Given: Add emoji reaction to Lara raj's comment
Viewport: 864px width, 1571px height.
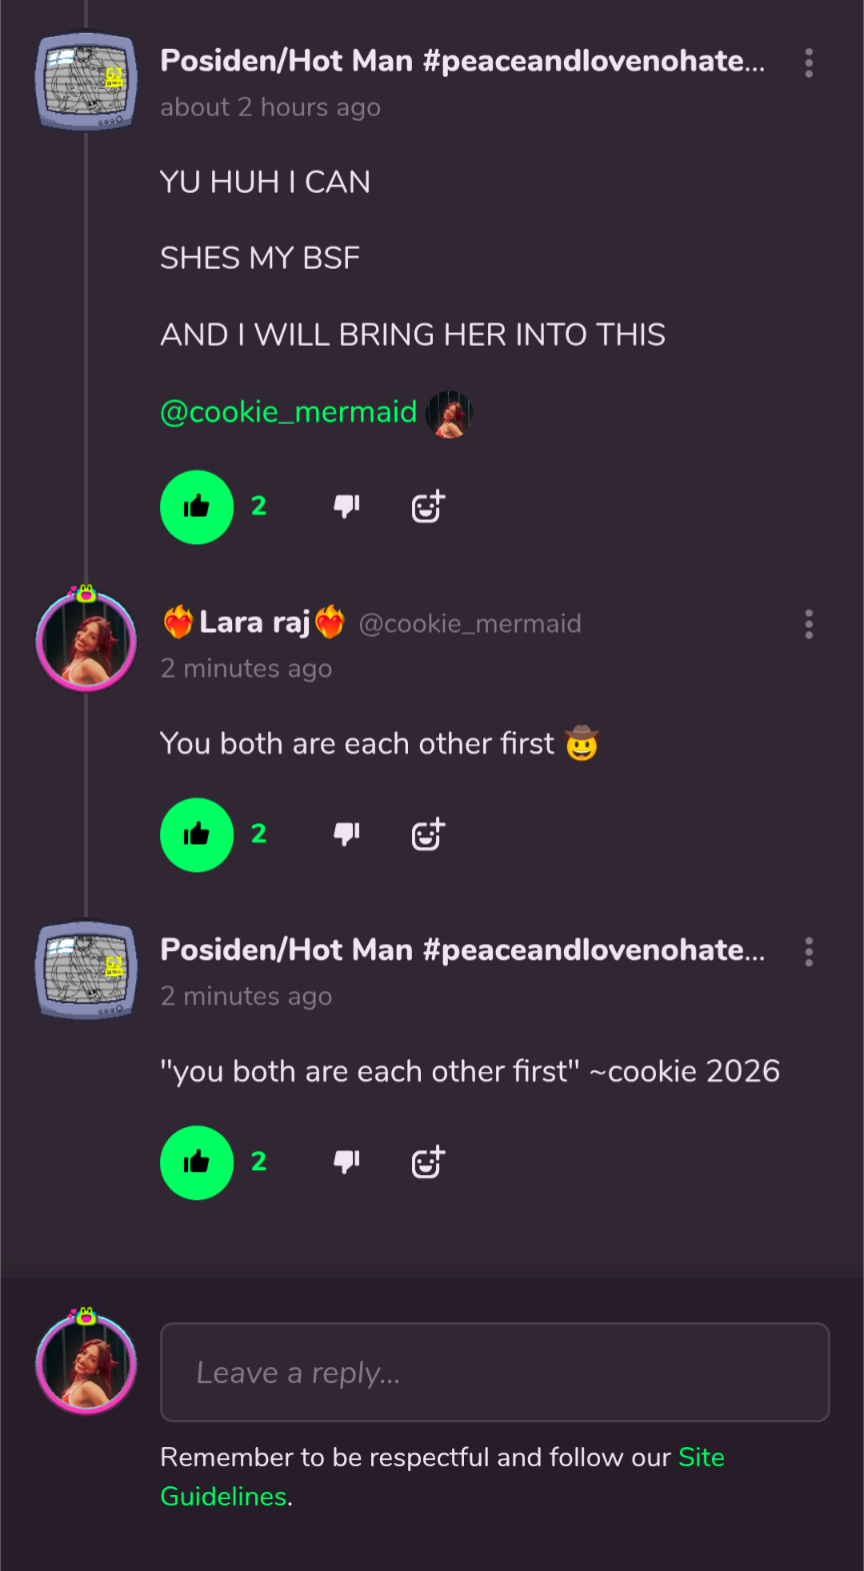Looking at the screenshot, I should click(x=428, y=834).
